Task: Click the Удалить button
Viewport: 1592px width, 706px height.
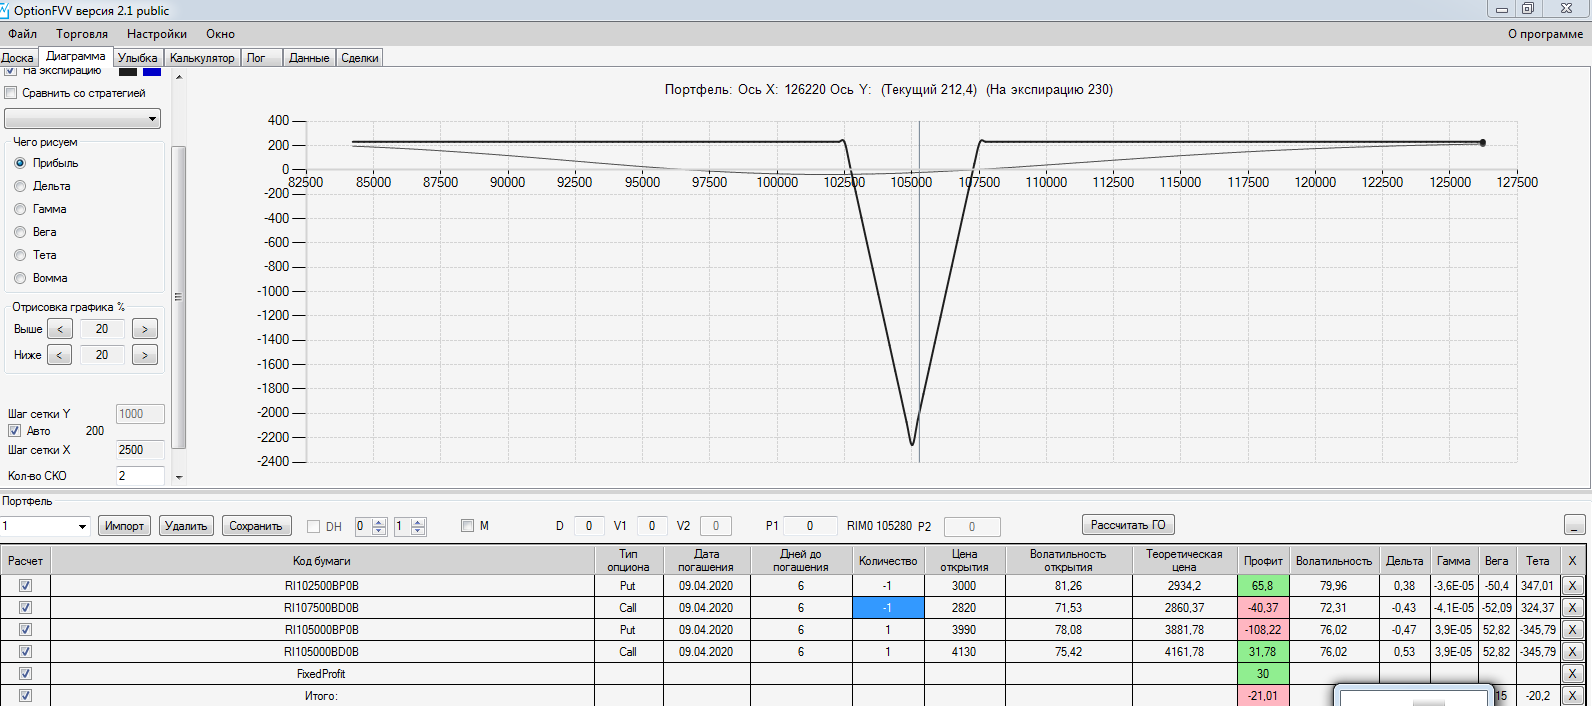Action: coord(186,526)
